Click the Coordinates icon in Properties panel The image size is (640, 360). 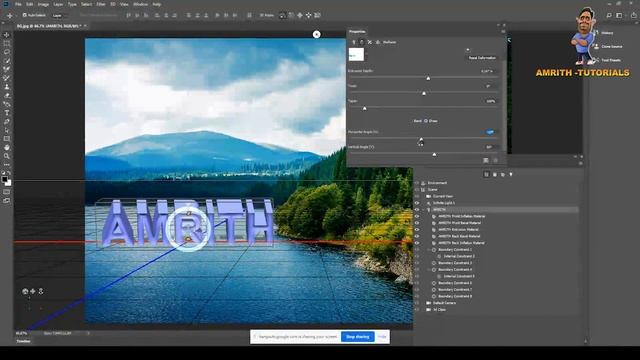pos(378,42)
